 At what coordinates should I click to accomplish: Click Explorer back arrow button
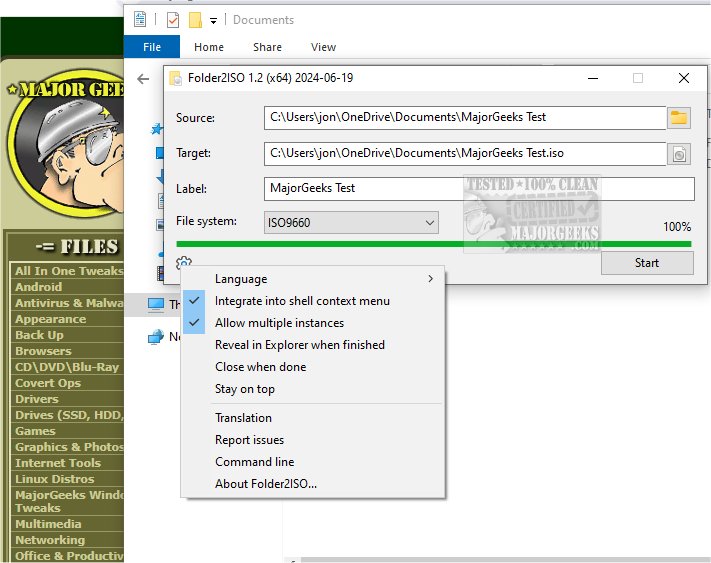pyautogui.click(x=143, y=79)
